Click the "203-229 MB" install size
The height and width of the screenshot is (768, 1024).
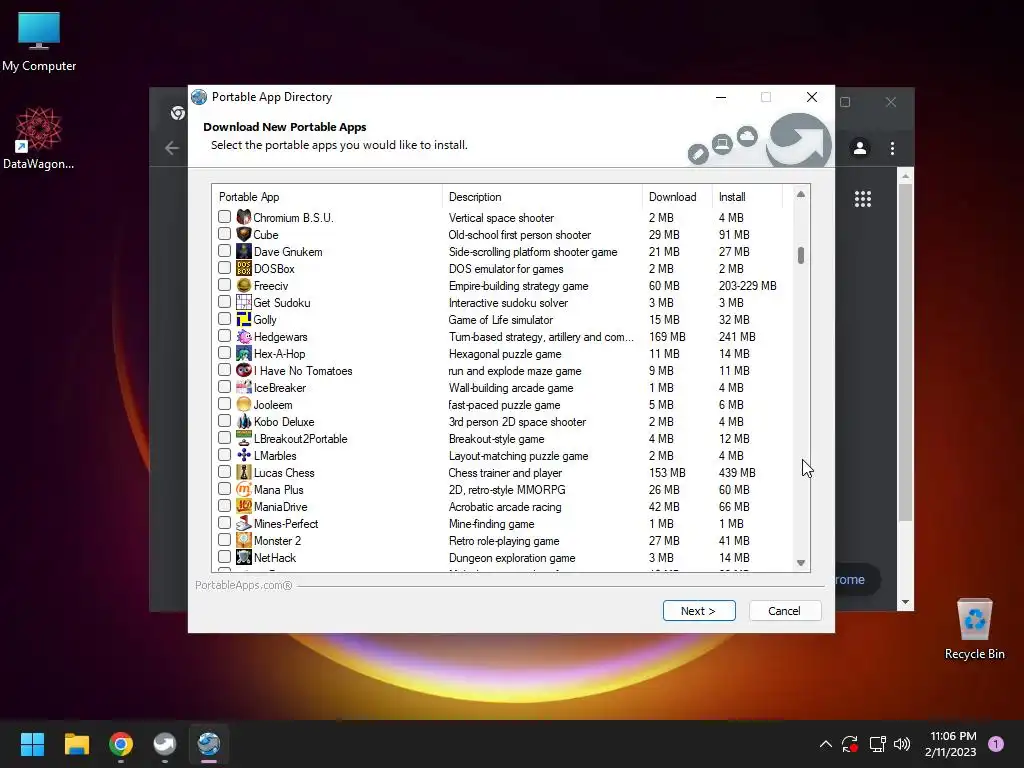pyautogui.click(x=748, y=285)
